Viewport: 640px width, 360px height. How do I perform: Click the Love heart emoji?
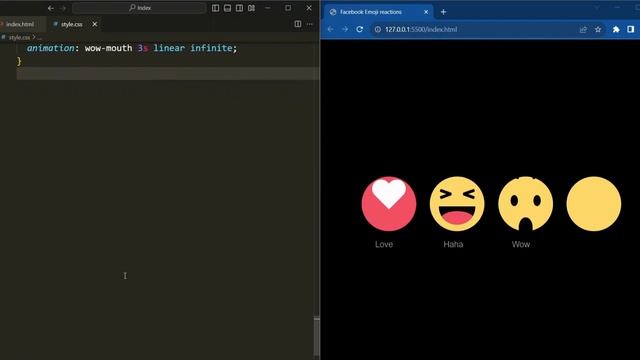[x=389, y=204]
